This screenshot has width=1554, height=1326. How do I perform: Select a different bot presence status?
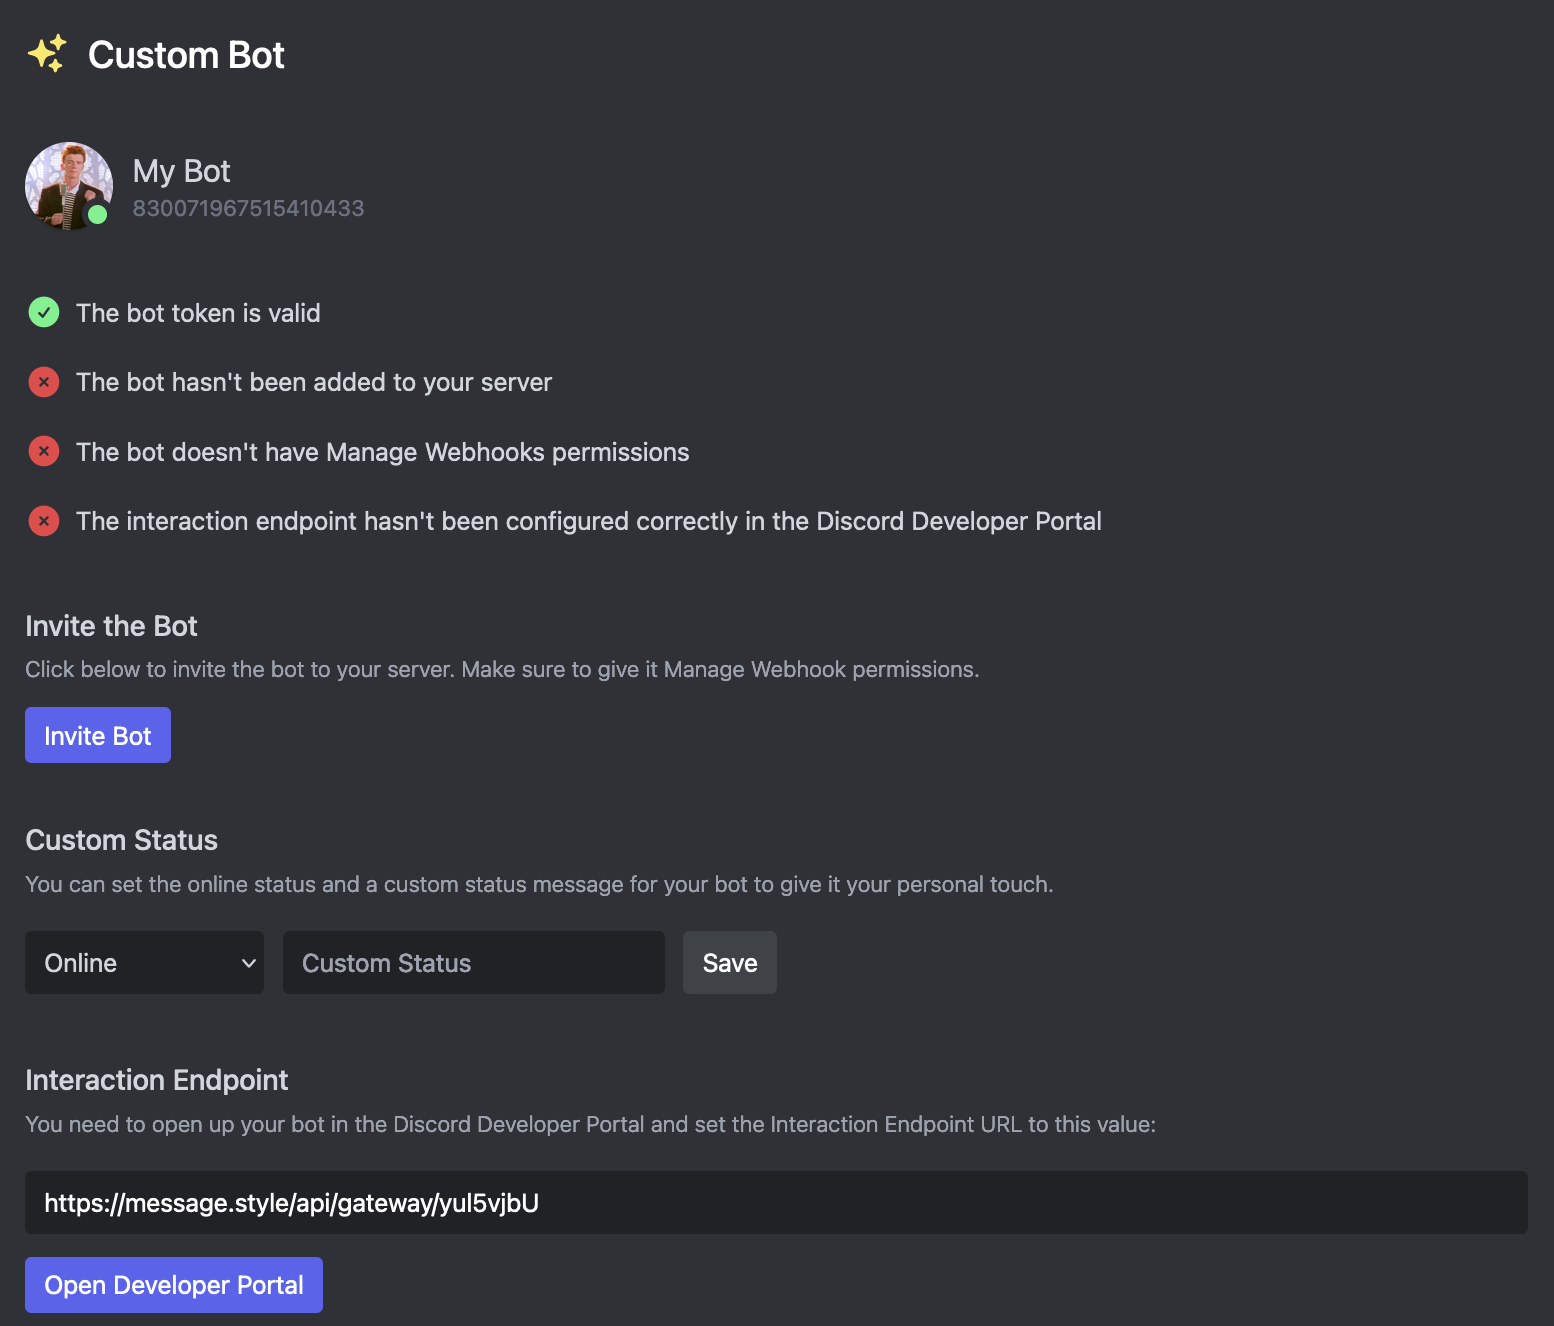pyautogui.click(x=144, y=962)
